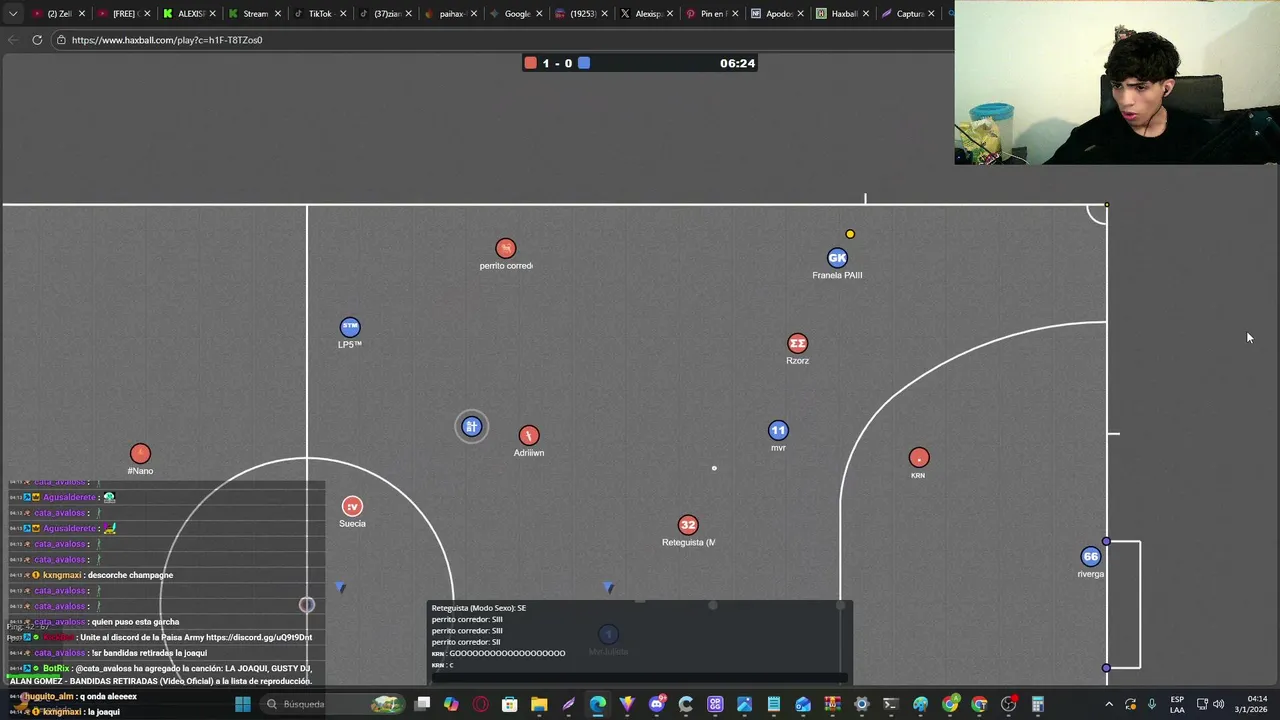Open WinRAR from the taskbar
This screenshot has width=1280, height=720.
click(832, 704)
